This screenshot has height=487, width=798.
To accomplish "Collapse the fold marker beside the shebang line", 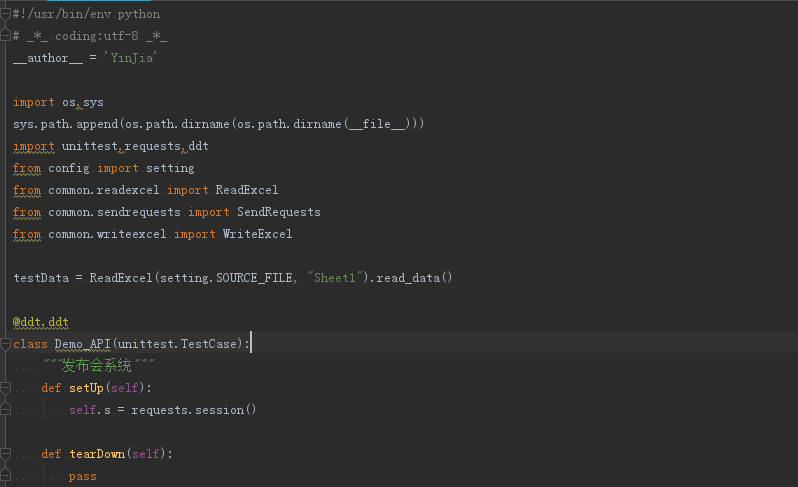I will tap(6, 14).
